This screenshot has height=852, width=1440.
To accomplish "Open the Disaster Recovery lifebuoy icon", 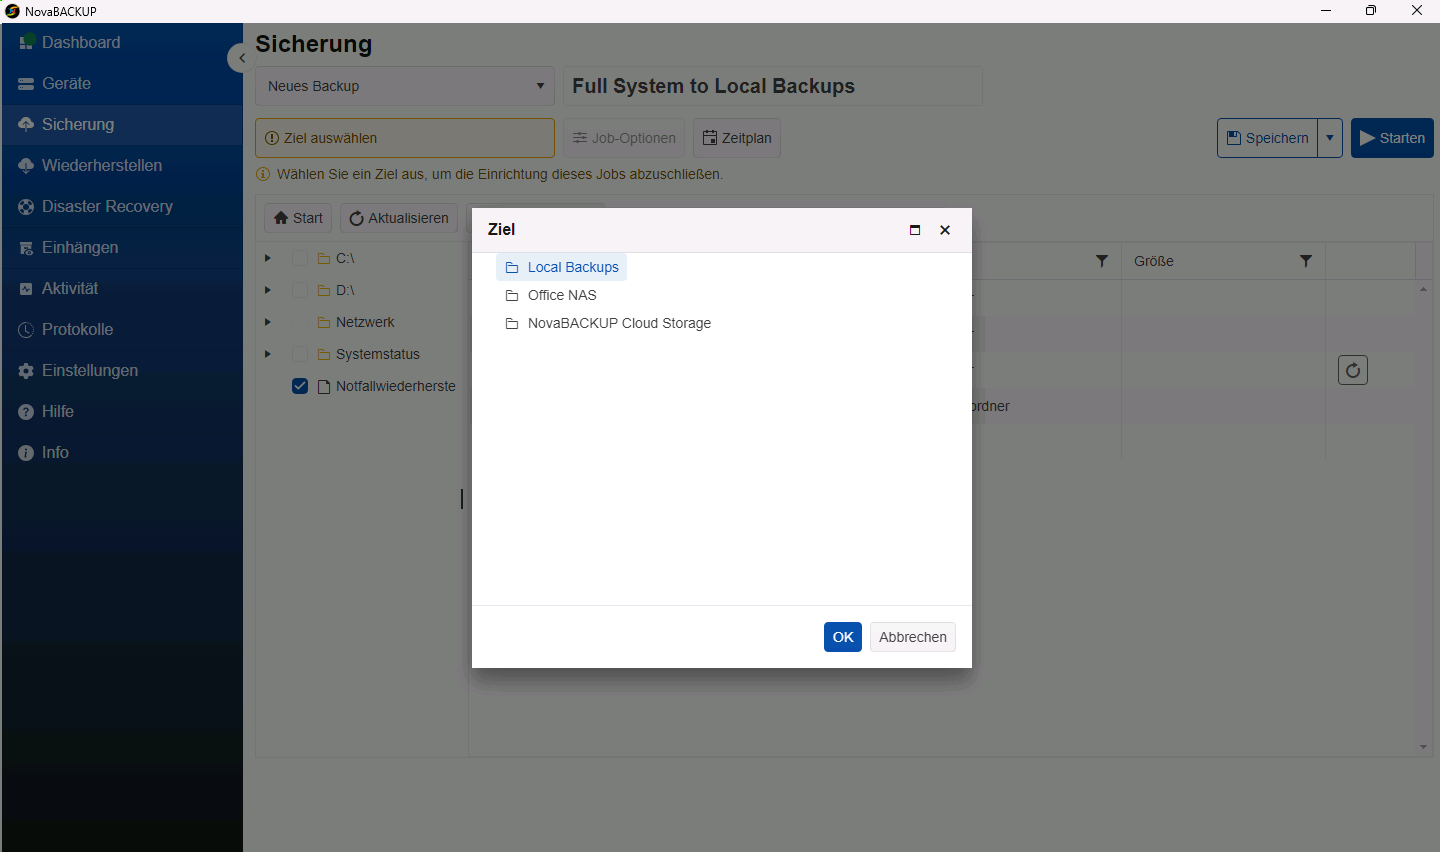I will point(26,207).
